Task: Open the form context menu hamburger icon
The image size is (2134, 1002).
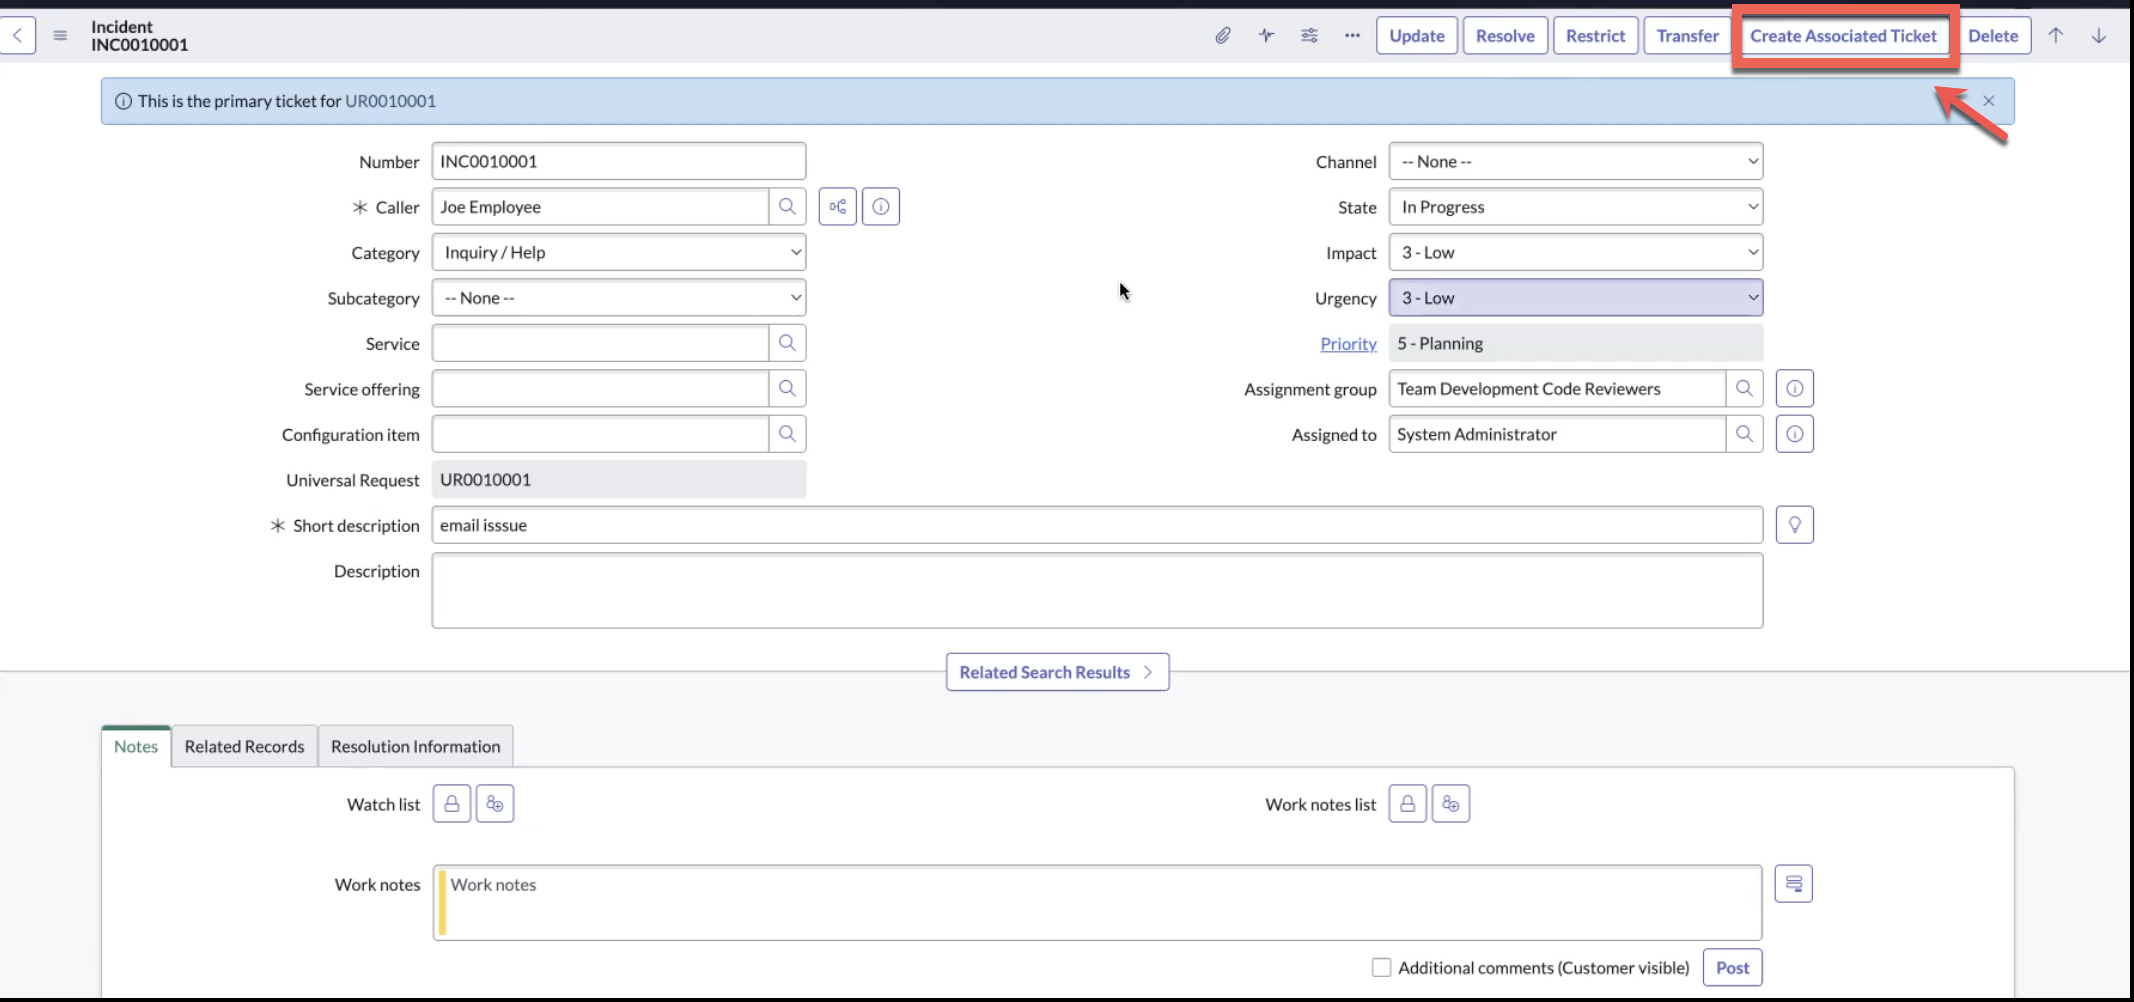Action: (x=60, y=35)
